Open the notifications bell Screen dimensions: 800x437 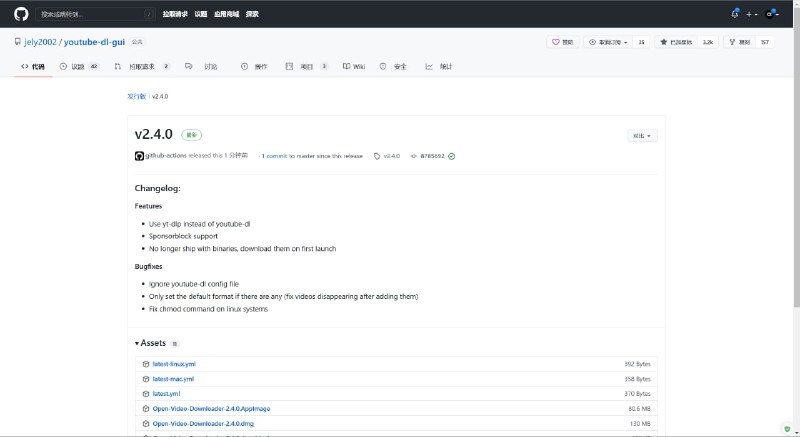(735, 14)
